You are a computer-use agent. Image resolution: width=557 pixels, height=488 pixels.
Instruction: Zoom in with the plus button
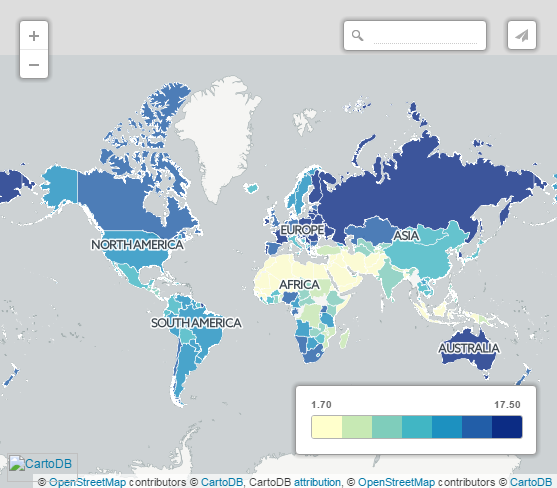[34, 36]
